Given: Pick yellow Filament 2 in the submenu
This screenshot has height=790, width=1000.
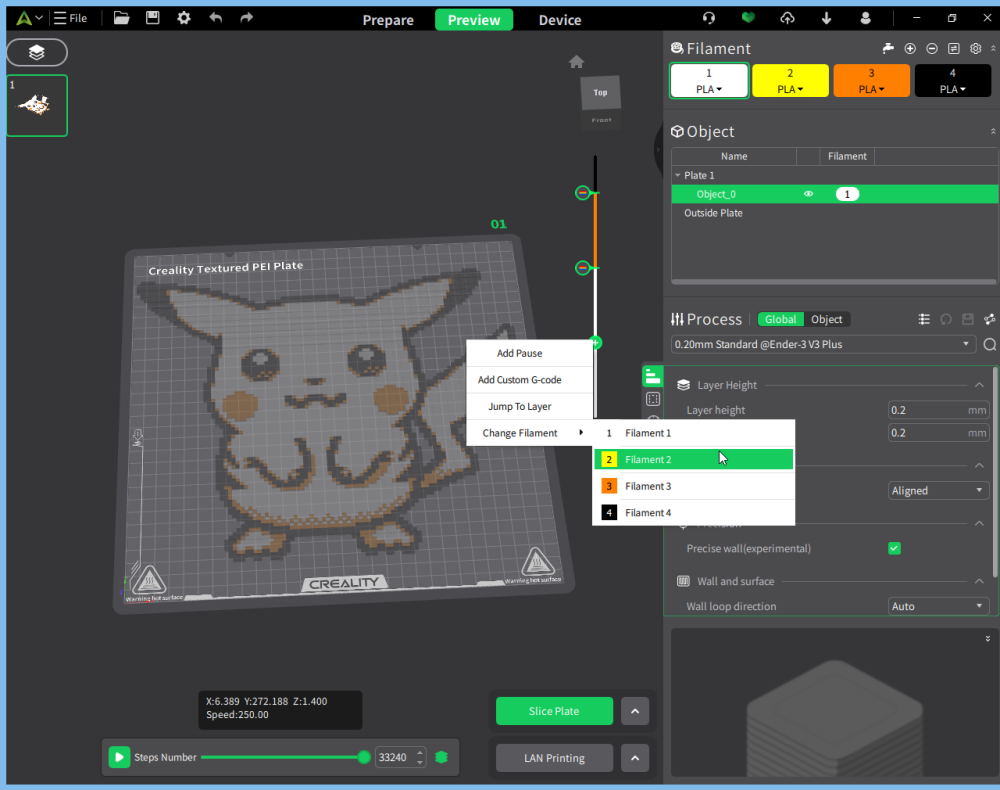Looking at the screenshot, I should pos(694,460).
